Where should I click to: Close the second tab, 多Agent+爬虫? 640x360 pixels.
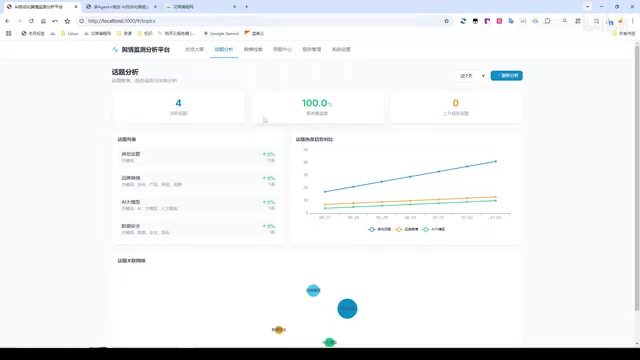click(155, 7)
